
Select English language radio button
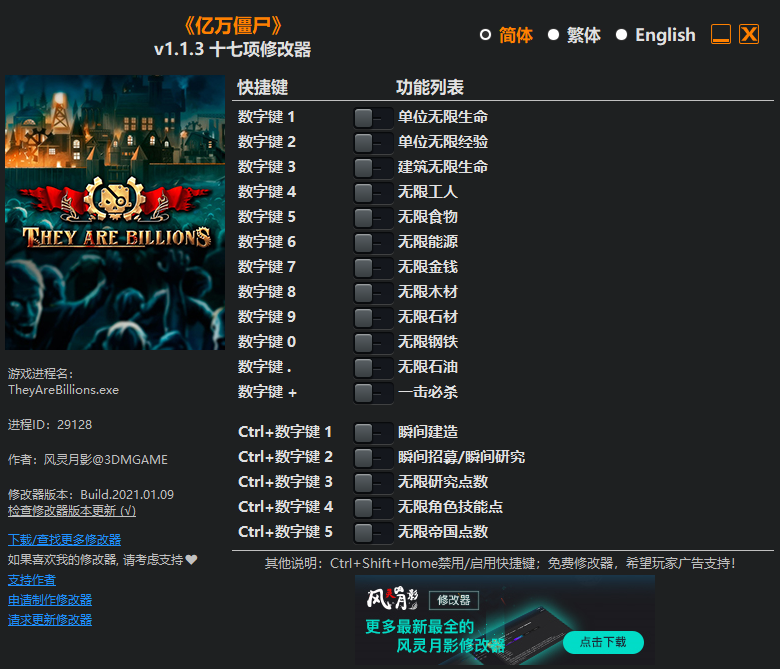click(x=621, y=35)
